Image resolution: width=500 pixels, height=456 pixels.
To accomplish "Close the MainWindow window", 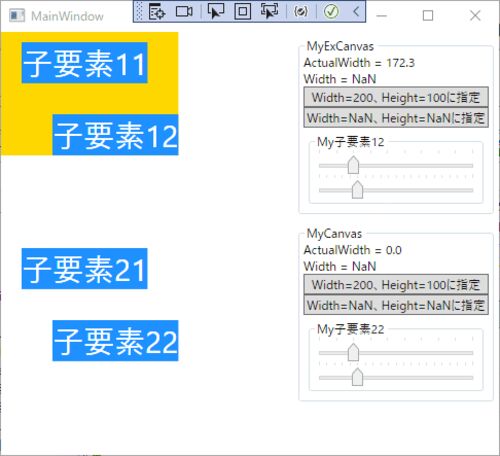I will click(x=475, y=16).
